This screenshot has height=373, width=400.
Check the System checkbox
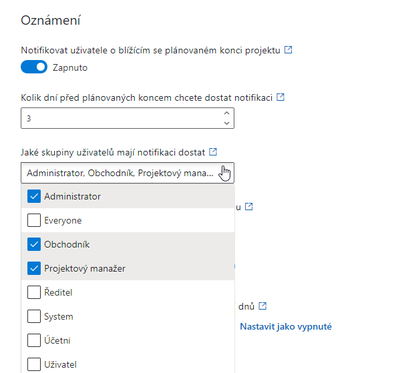[34, 316]
